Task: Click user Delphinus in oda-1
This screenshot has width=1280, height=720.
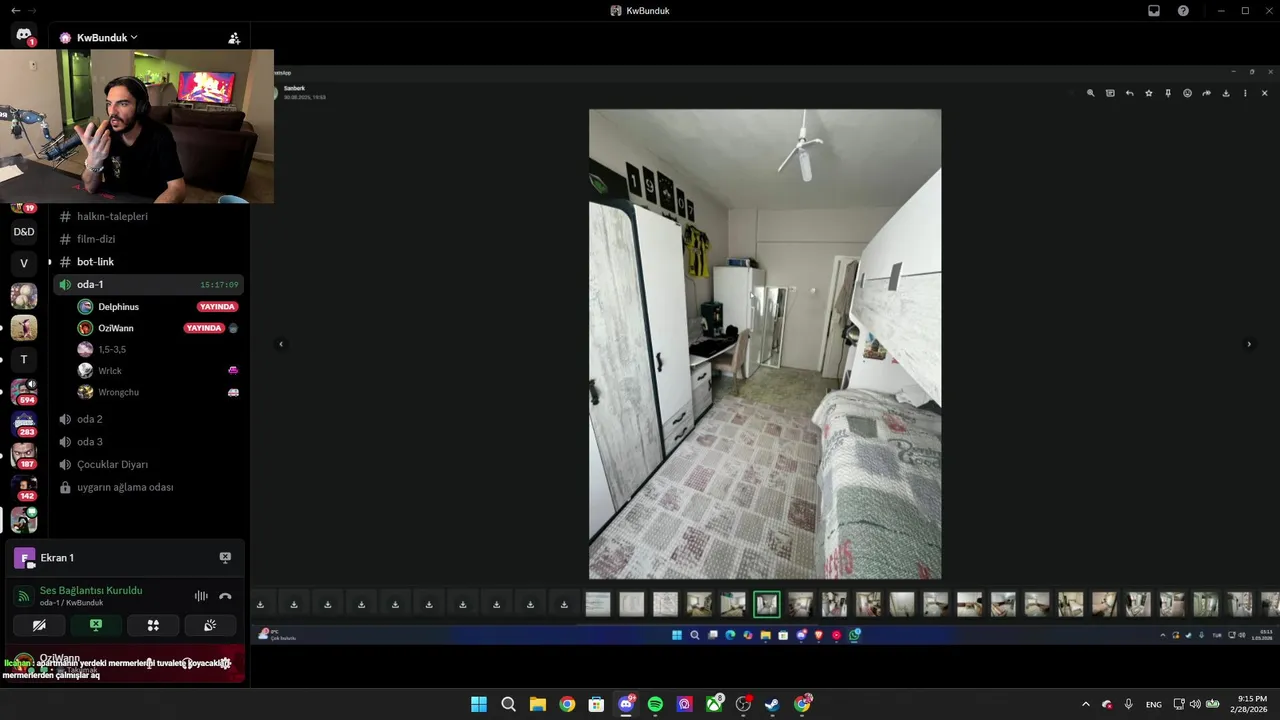Action: [x=118, y=307]
